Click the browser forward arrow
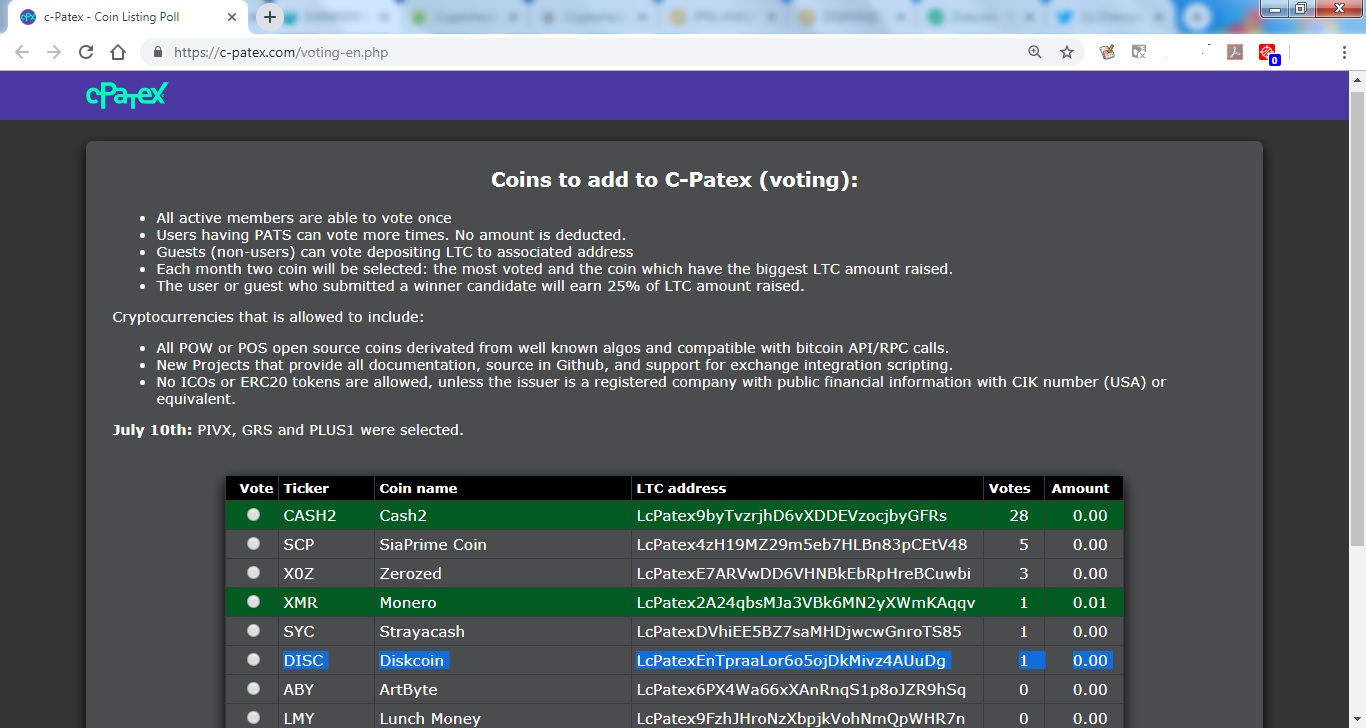Screen dimensions: 1366x728 click(x=54, y=52)
